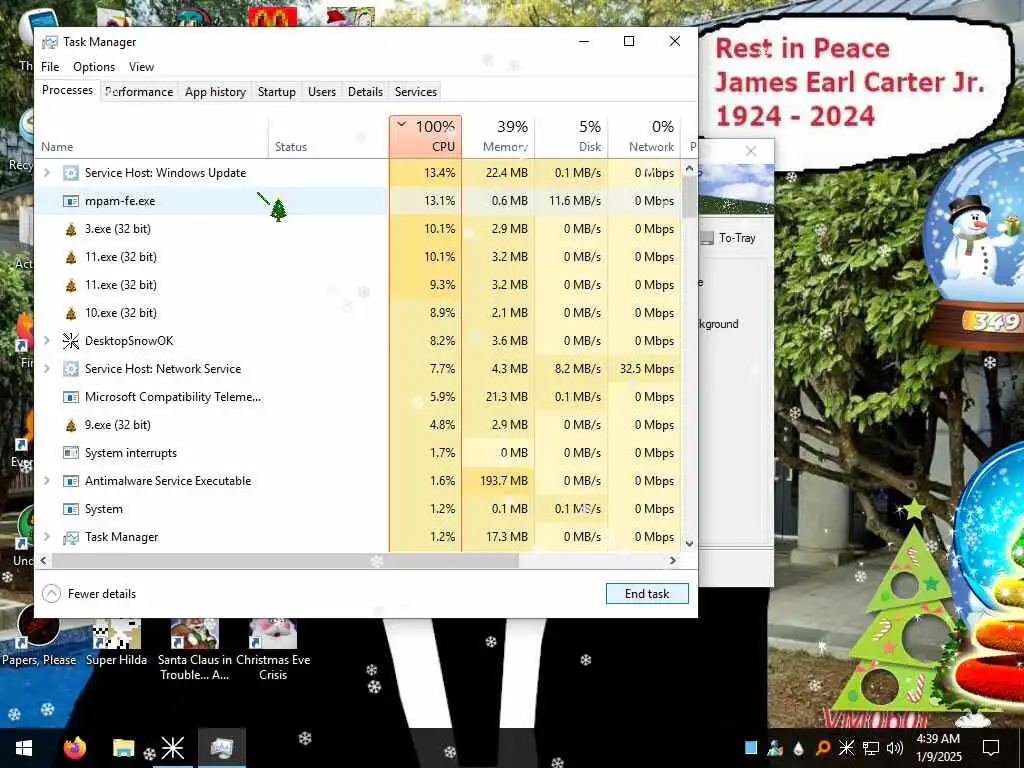This screenshot has width=1024, height=768.
Task: Click the 9.exe Christmas tree icon
Action: [71, 425]
